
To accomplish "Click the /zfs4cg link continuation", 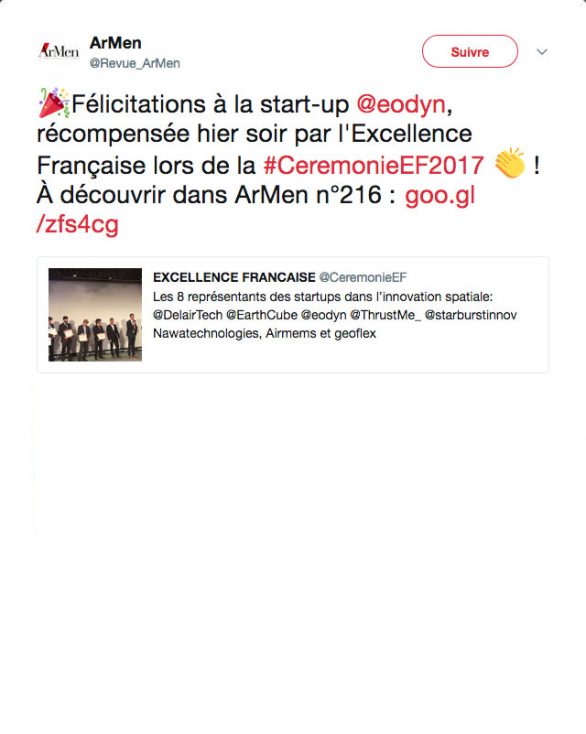I will click(77, 225).
